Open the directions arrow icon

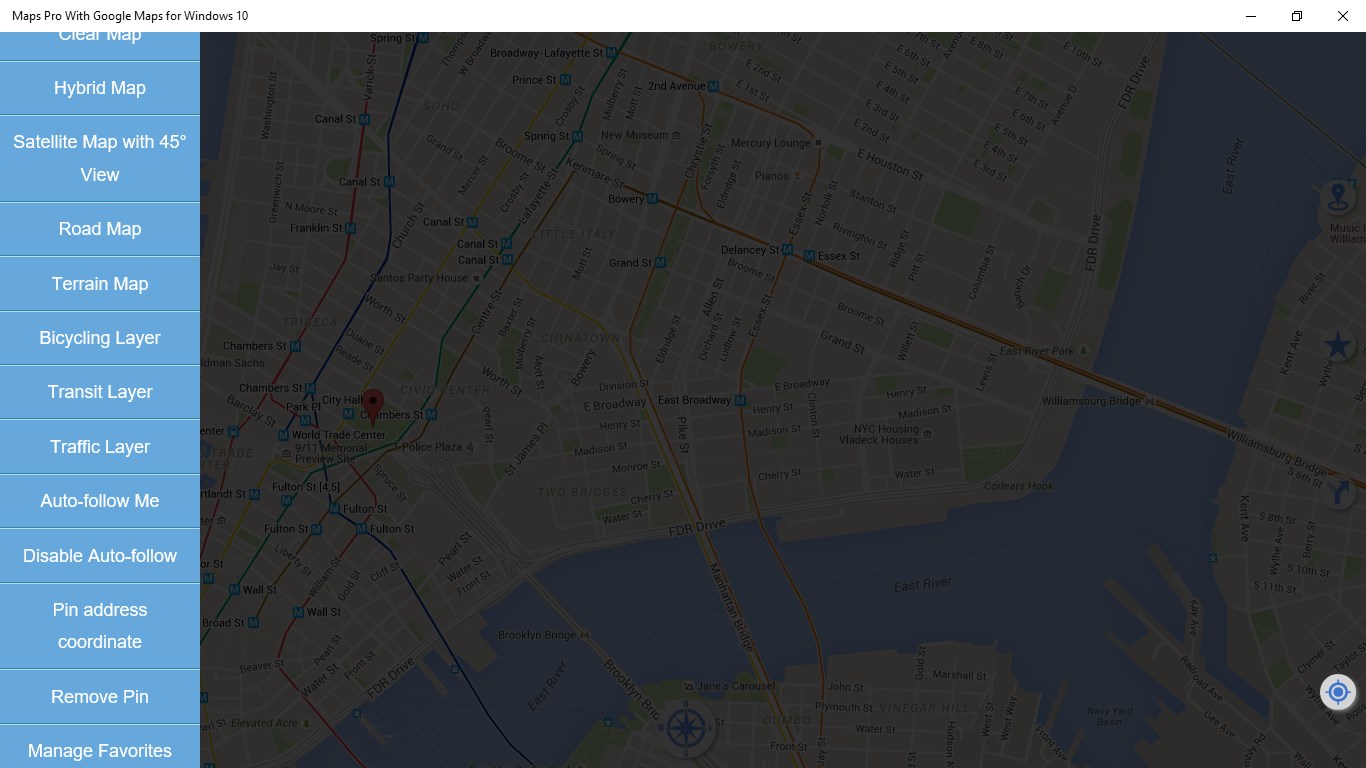click(1338, 492)
